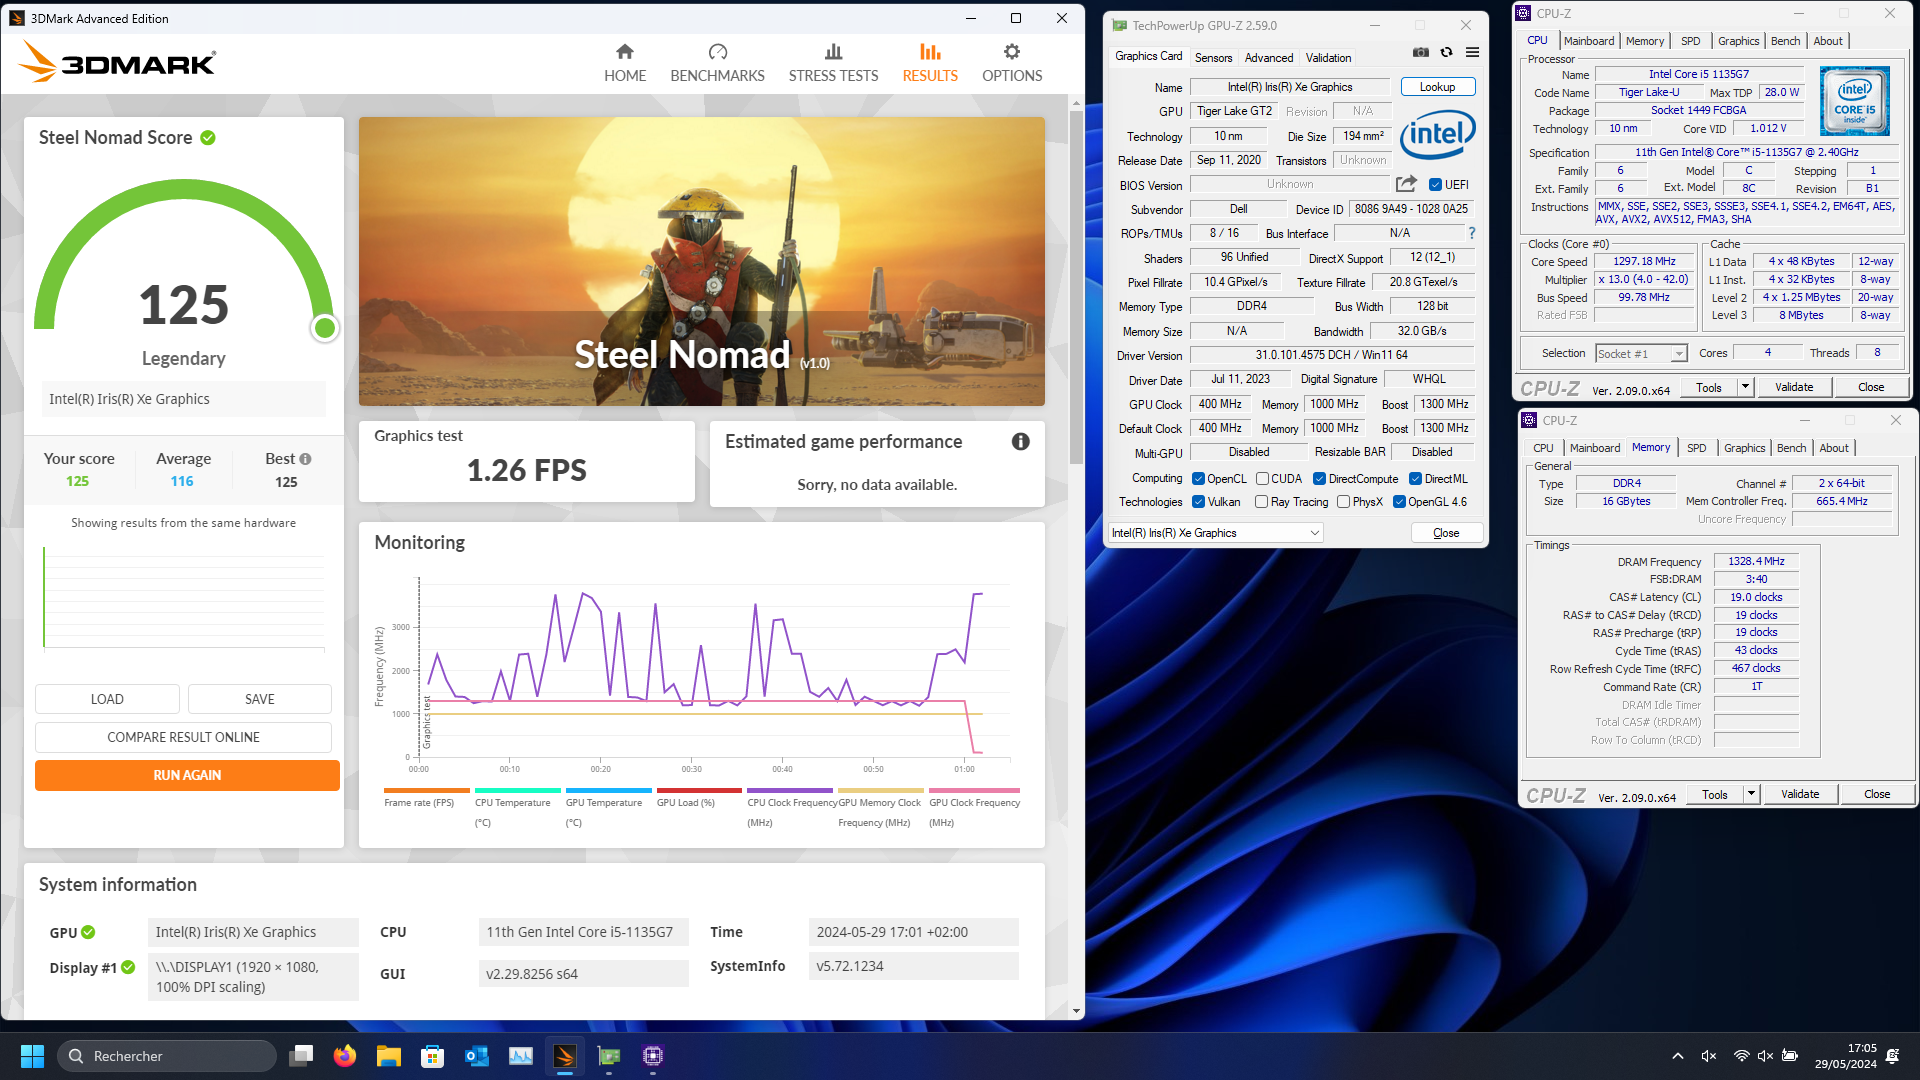The width and height of the screenshot is (1920, 1080).
Task: Switch to the Advanced tab in GPU-Z
Action: point(1268,58)
